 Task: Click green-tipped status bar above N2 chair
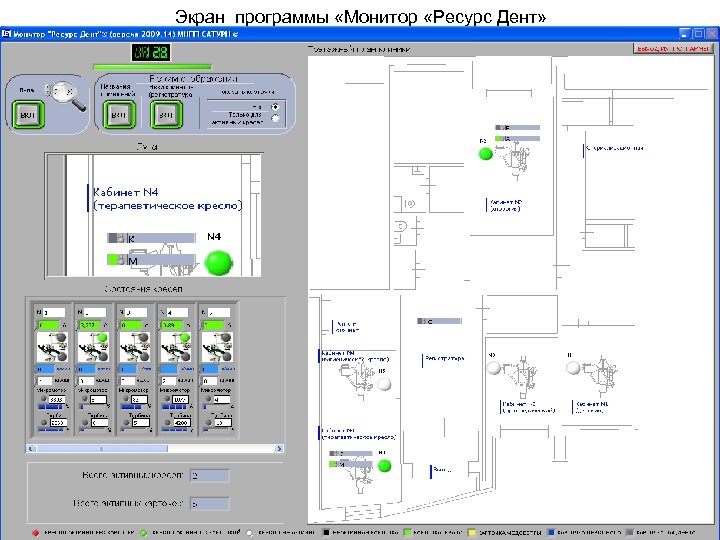point(518,138)
